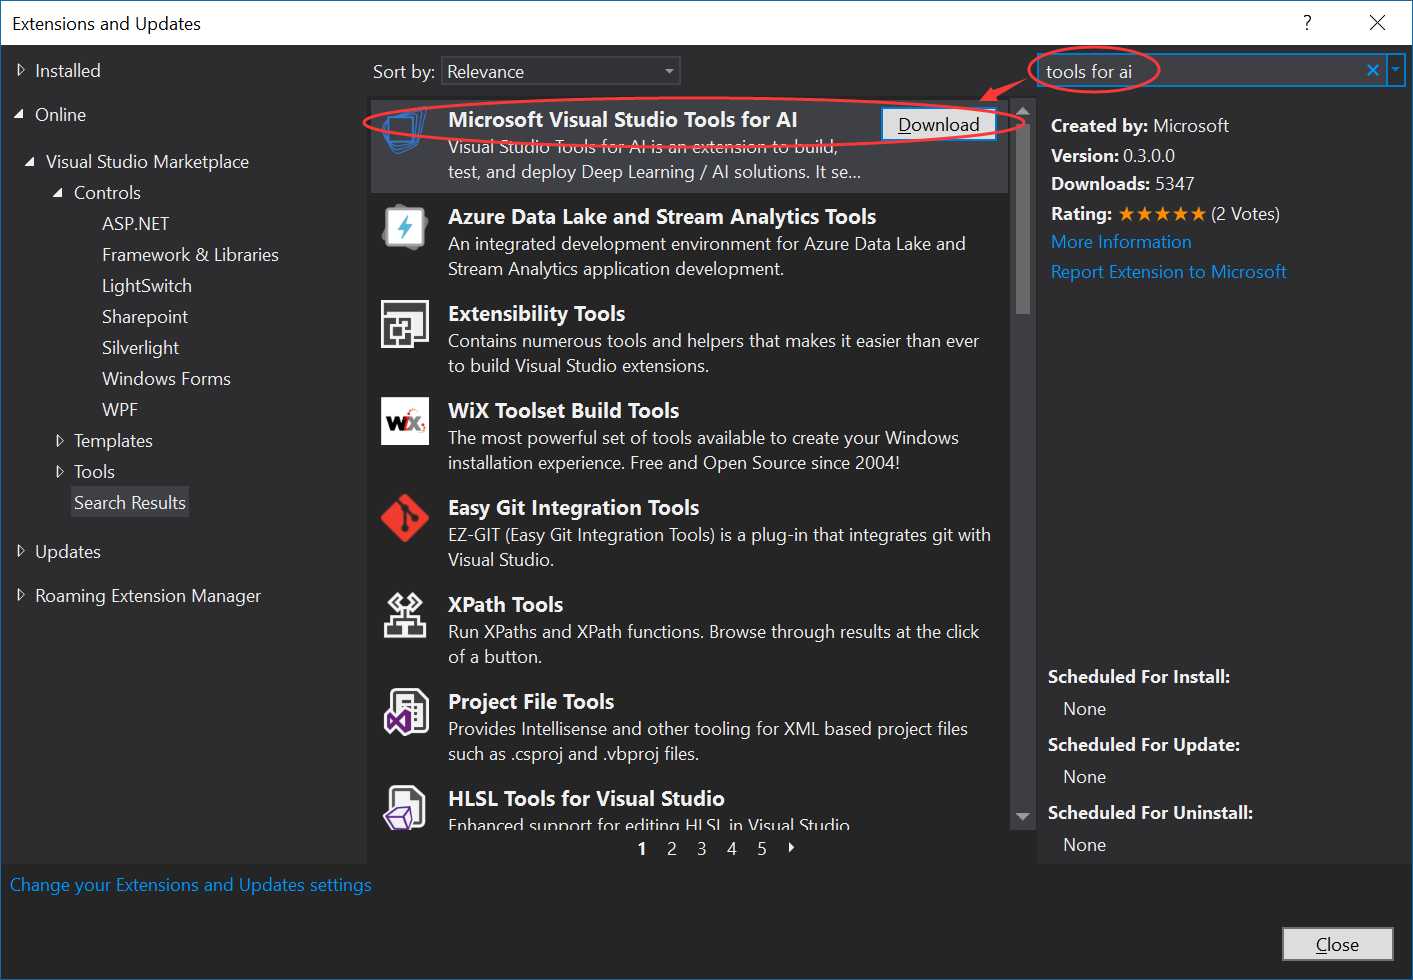This screenshot has height=980, width=1413.
Task: Click the Installed label
Action: [67, 70]
